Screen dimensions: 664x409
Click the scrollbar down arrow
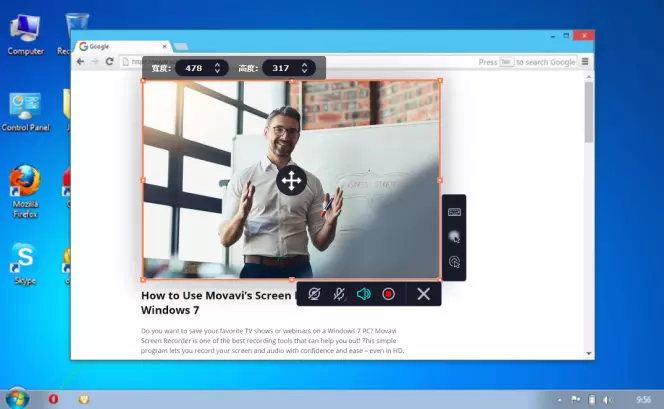[x=589, y=353]
